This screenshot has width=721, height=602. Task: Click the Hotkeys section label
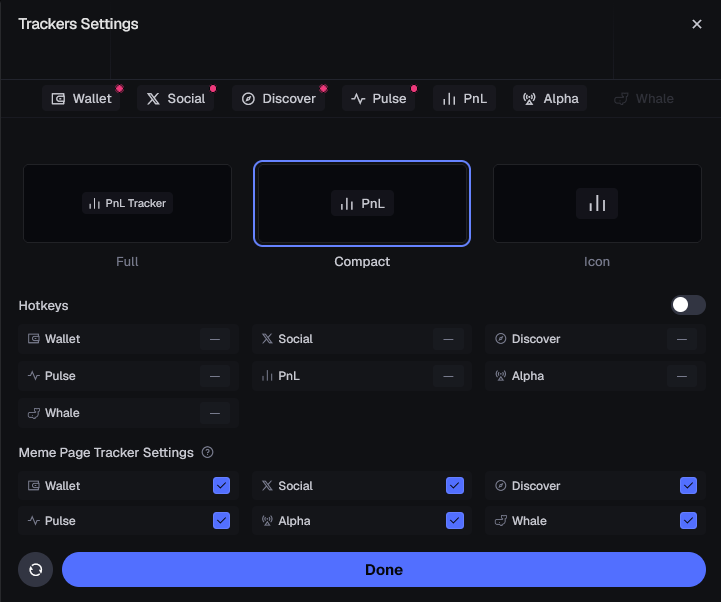[43, 306]
